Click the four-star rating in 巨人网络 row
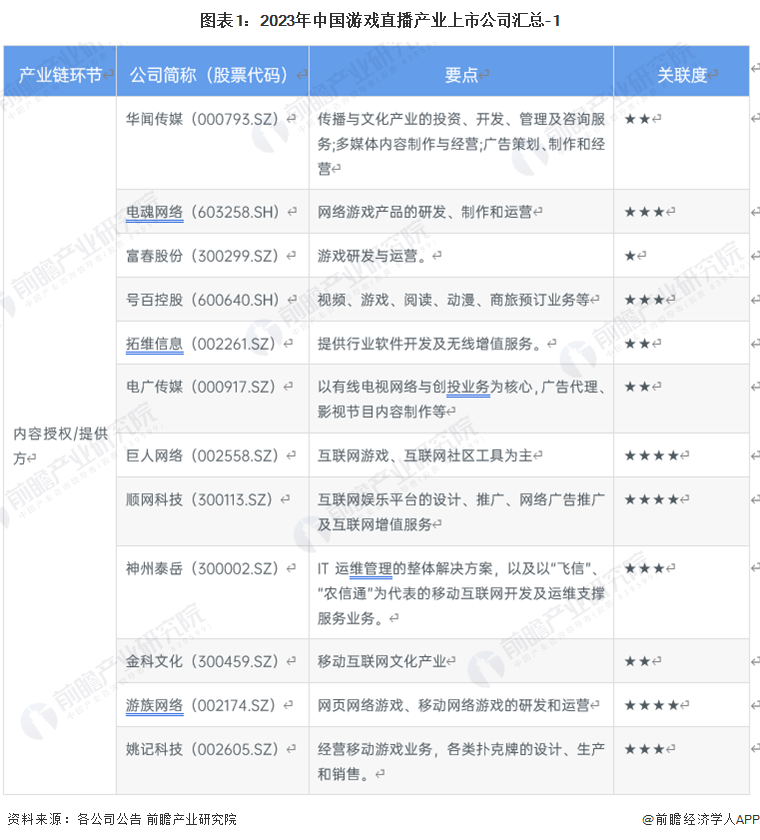 (652, 455)
